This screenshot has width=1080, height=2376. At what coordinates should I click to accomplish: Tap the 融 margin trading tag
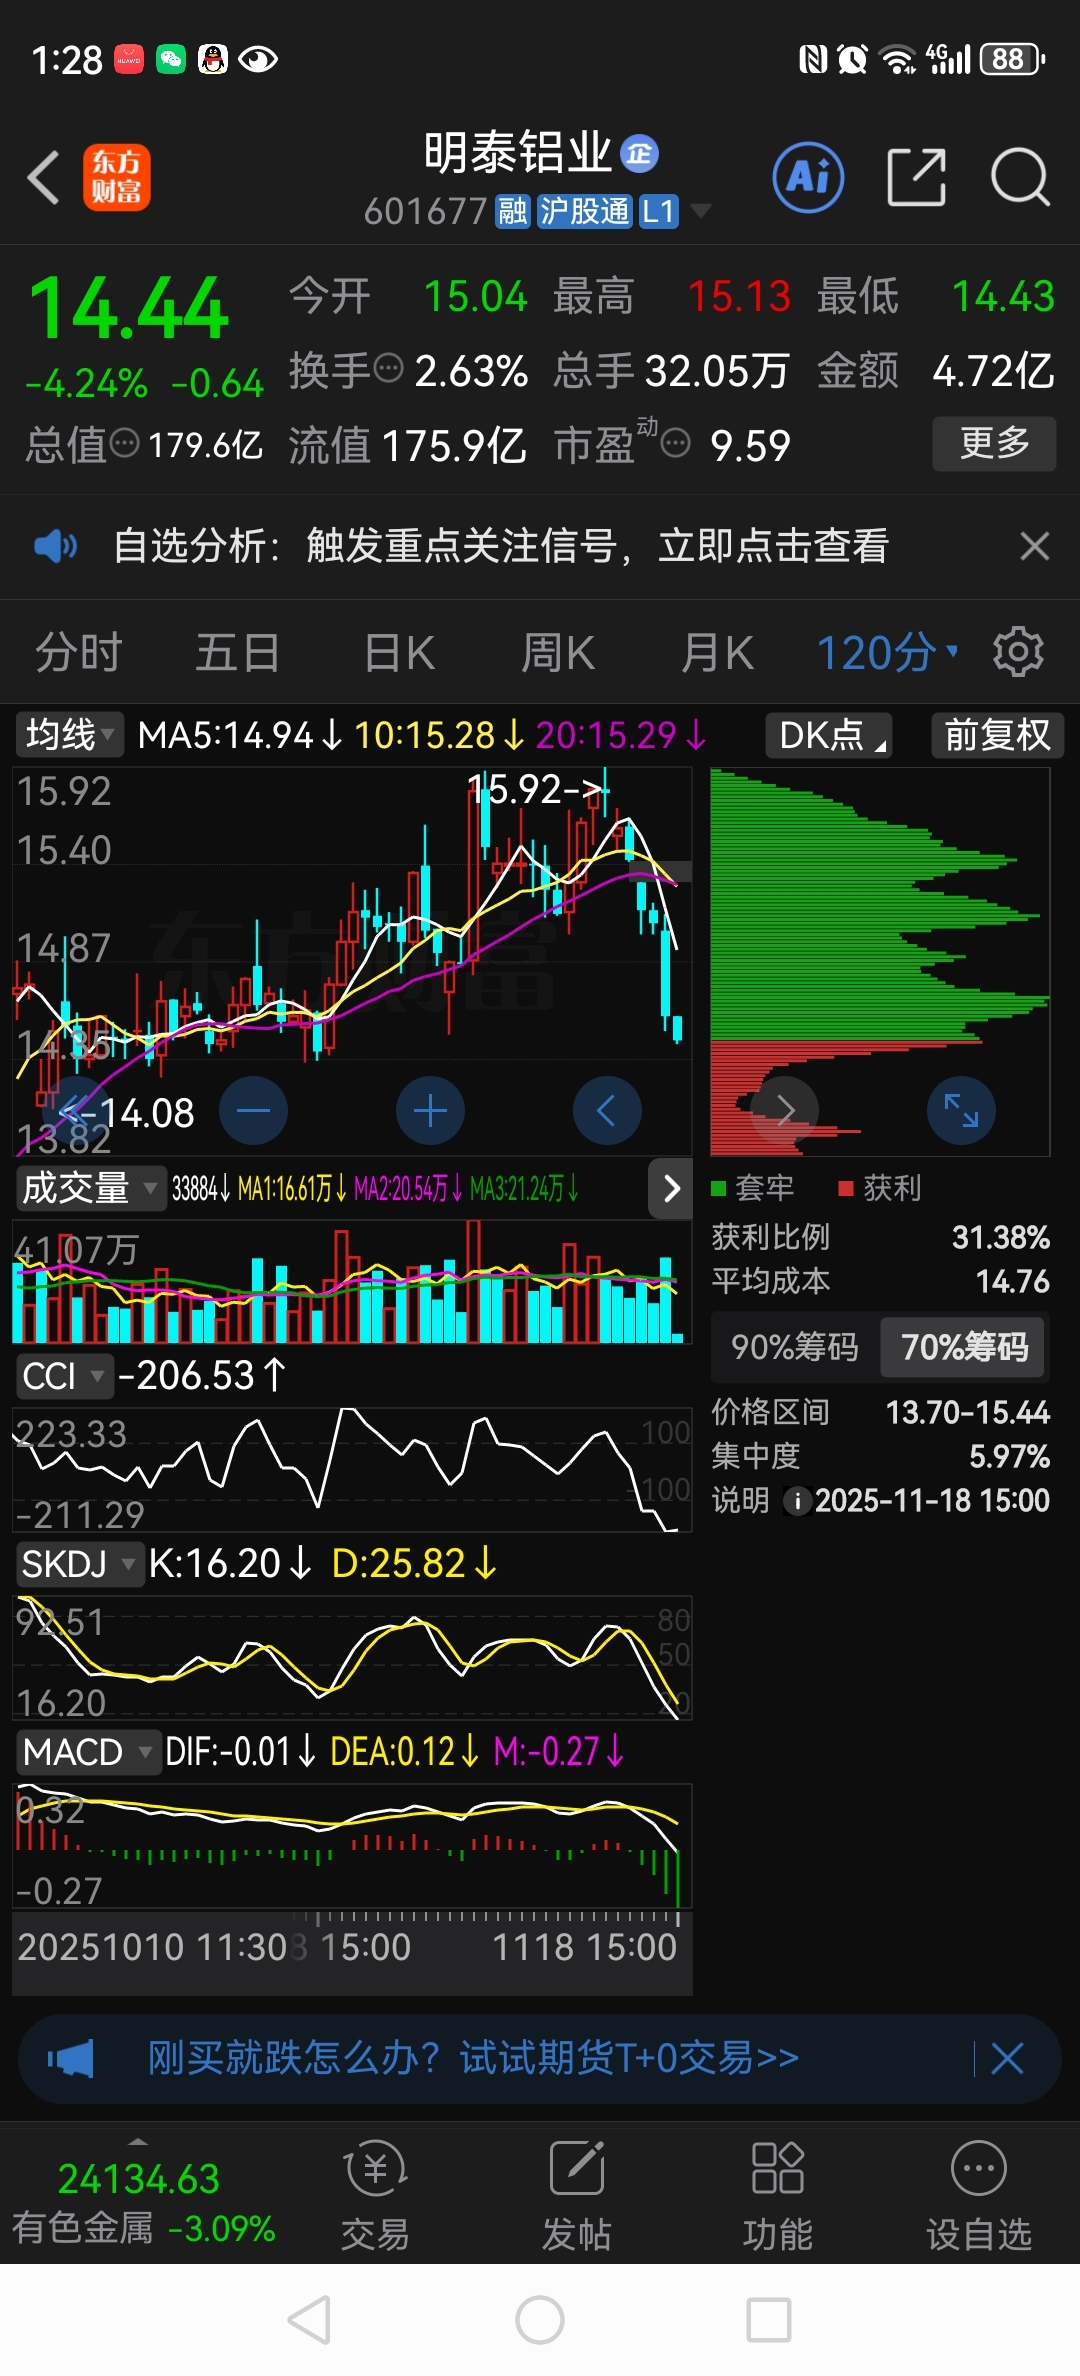[x=513, y=211]
